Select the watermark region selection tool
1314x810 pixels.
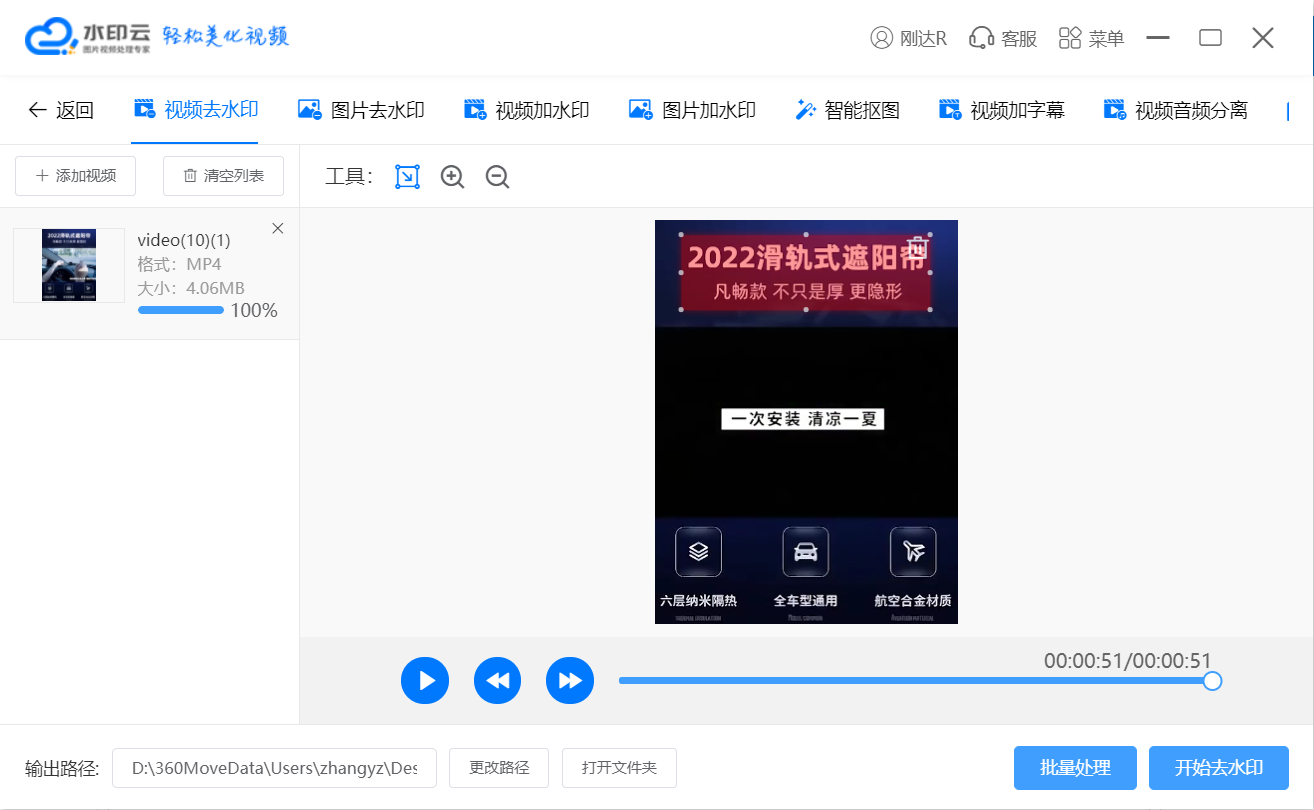point(407,177)
